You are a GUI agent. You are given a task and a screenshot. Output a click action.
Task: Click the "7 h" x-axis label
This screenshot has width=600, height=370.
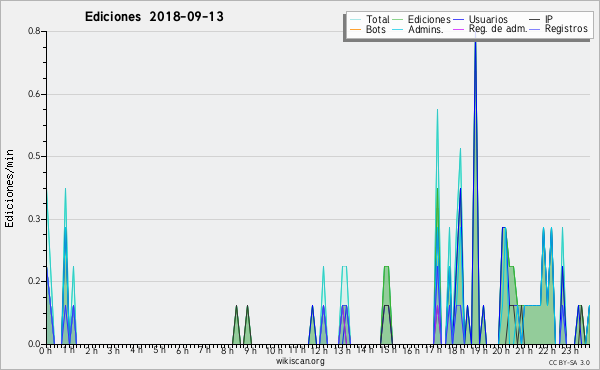(205, 350)
